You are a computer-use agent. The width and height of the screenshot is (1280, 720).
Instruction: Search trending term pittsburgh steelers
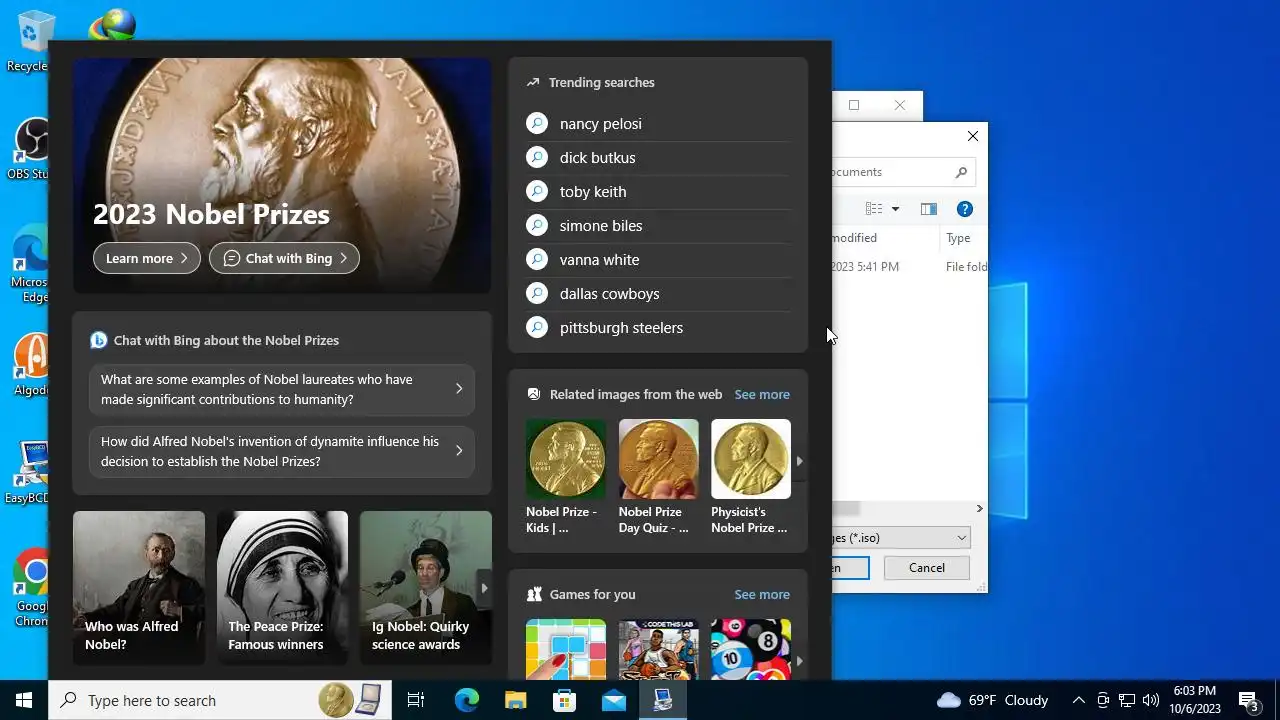pyautogui.click(x=621, y=327)
